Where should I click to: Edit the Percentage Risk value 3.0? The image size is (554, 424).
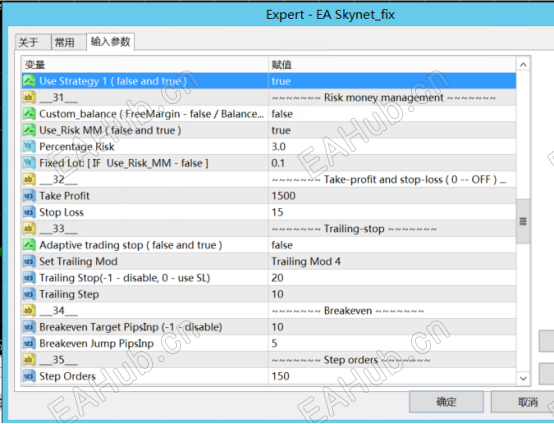(x=392, y=147)
